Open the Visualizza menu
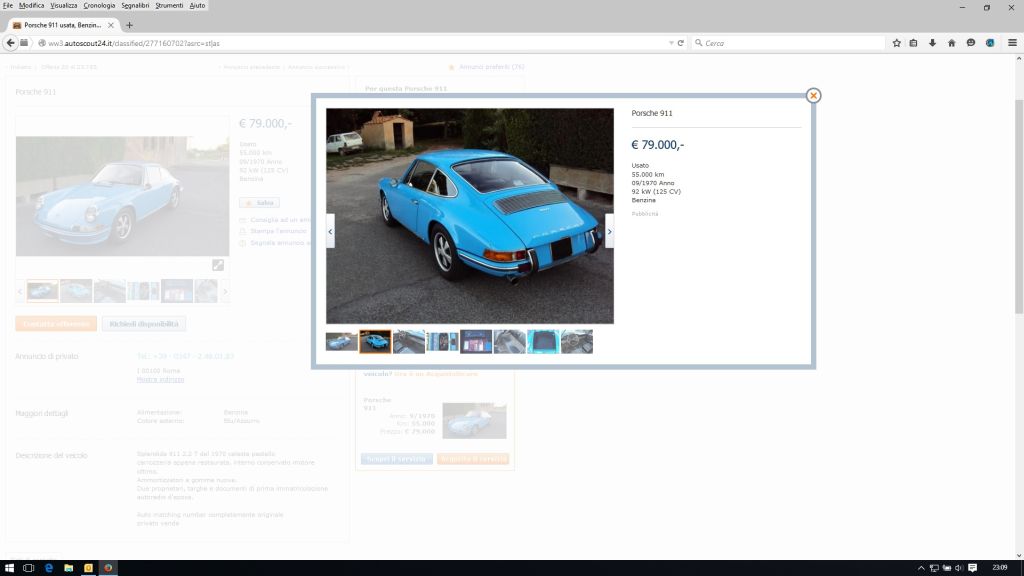This screenshot has width=1024, height=576. (64, 5)
